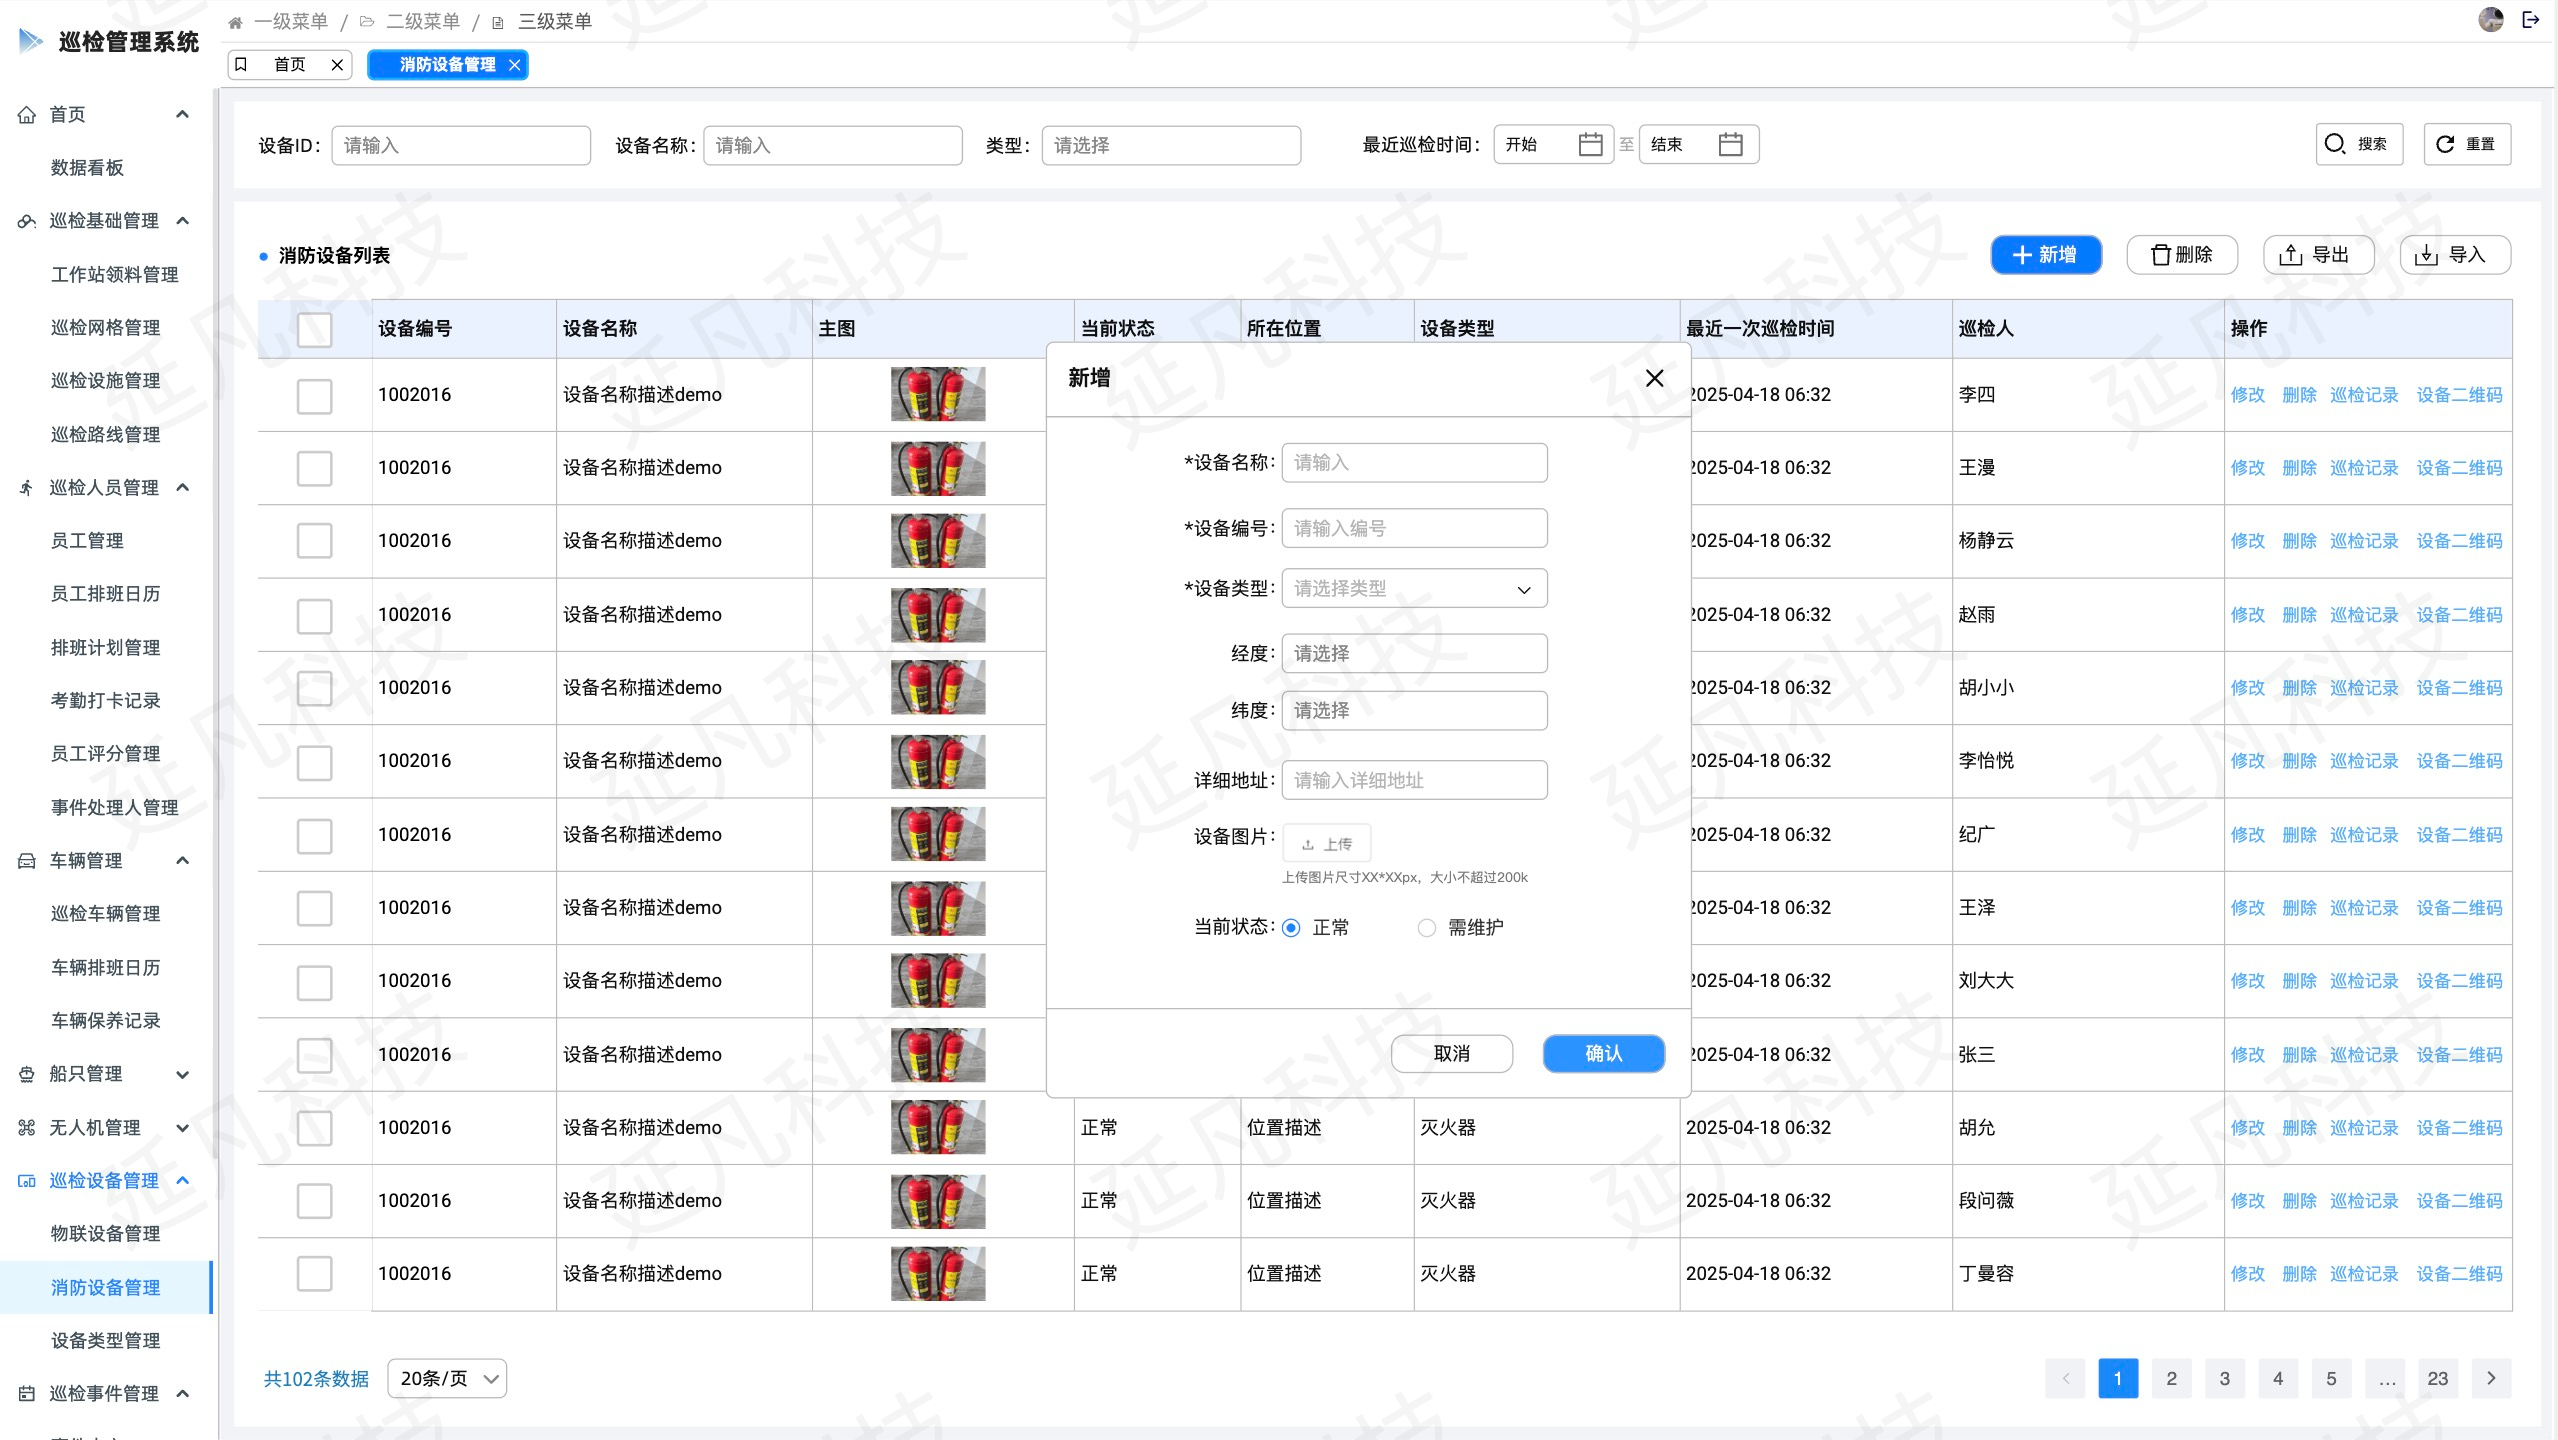Select the 需维护 radio option
Screen dimensions: 2558x1440
point(1427,928)
